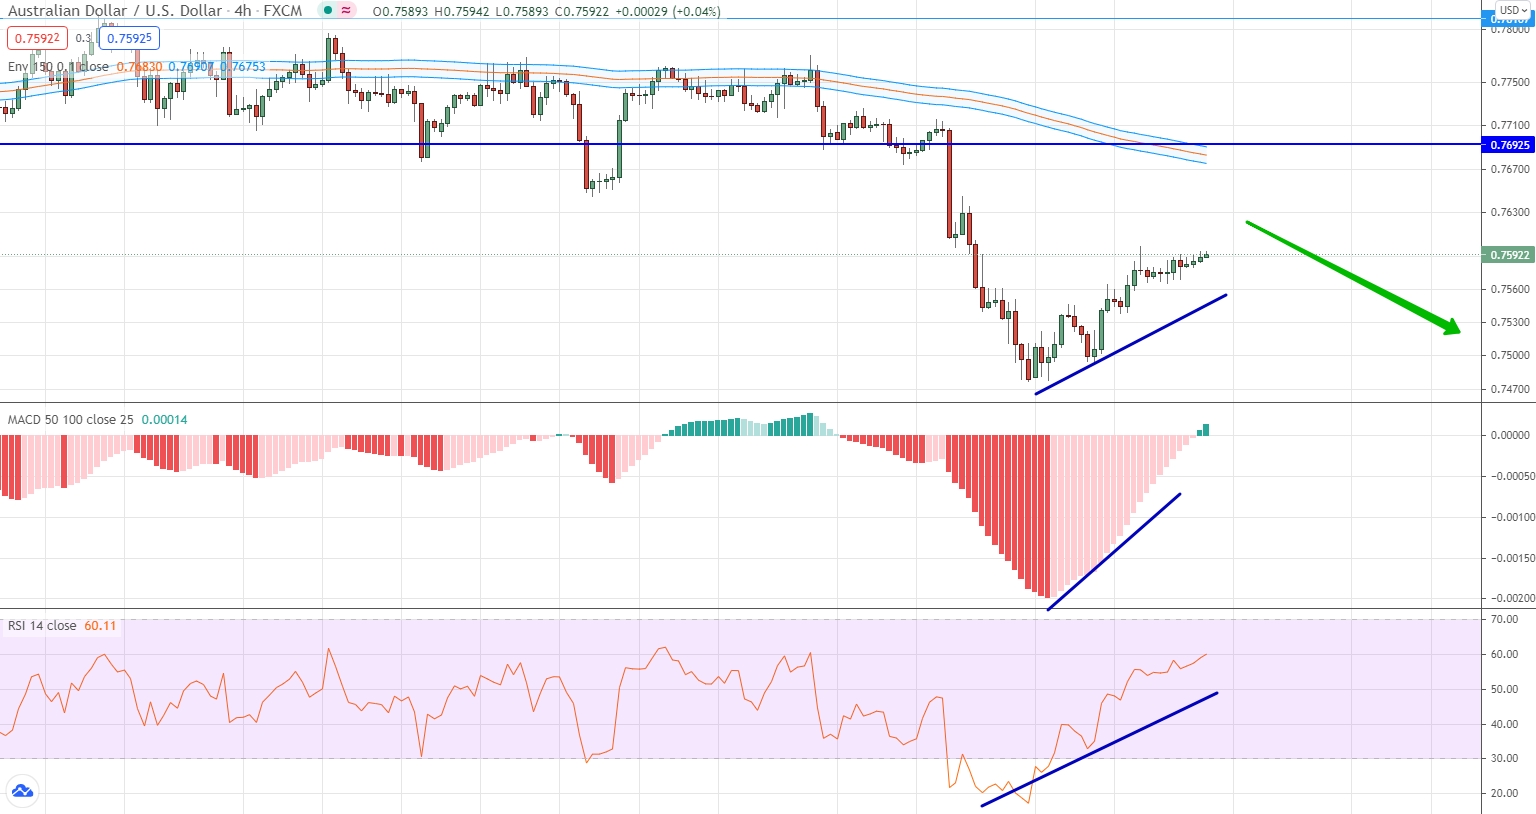This screenshot has width=1536, height=814.
Task: Click the 0.77500 price scale value
Action: click(x=1510, y=82)
